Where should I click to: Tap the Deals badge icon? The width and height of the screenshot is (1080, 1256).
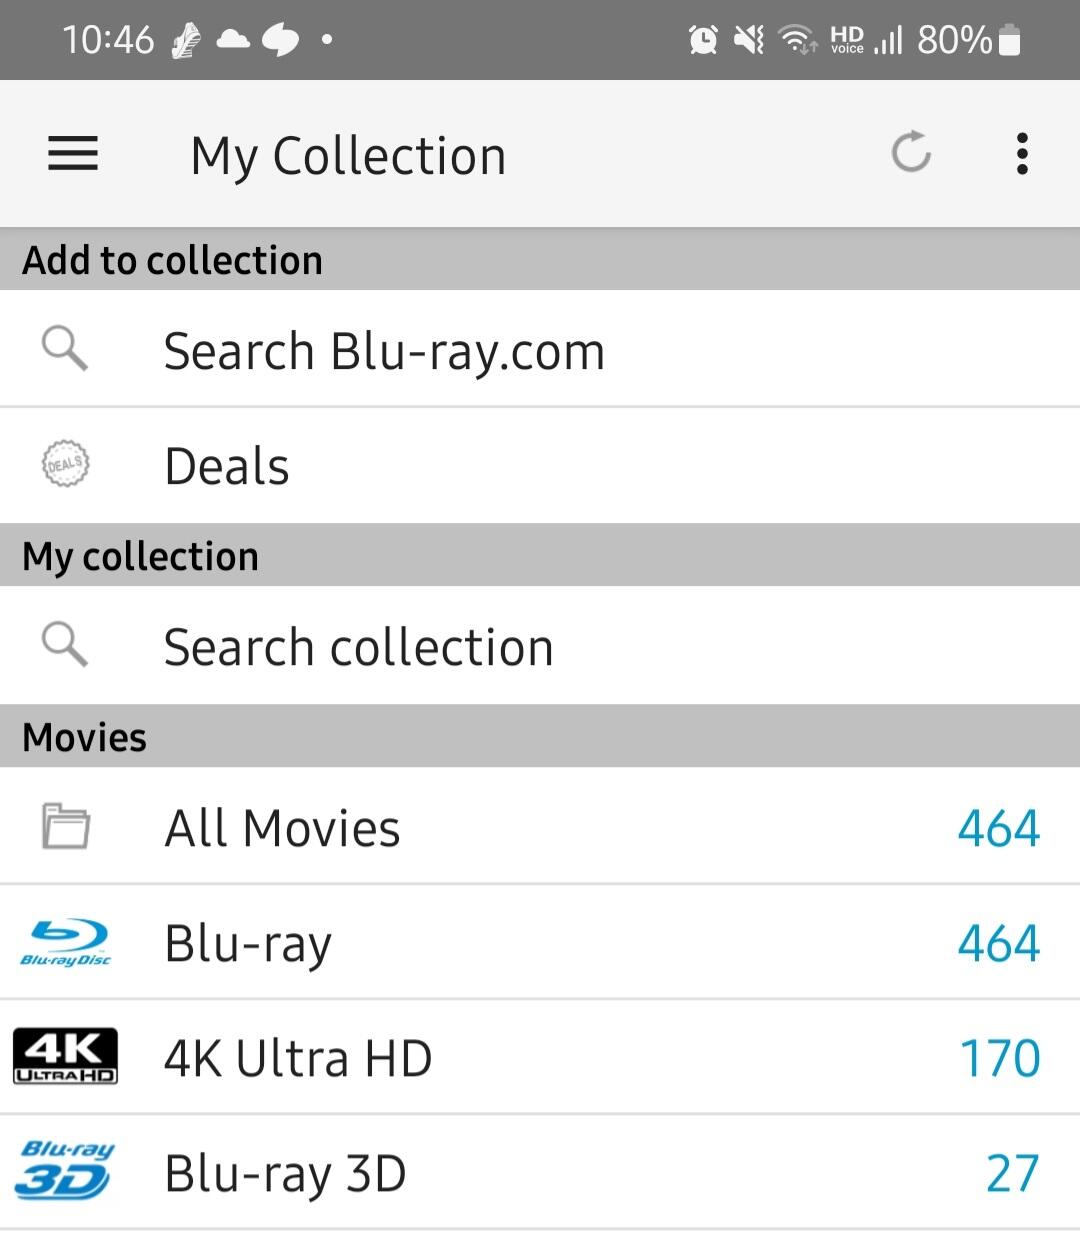pos(65,464)
